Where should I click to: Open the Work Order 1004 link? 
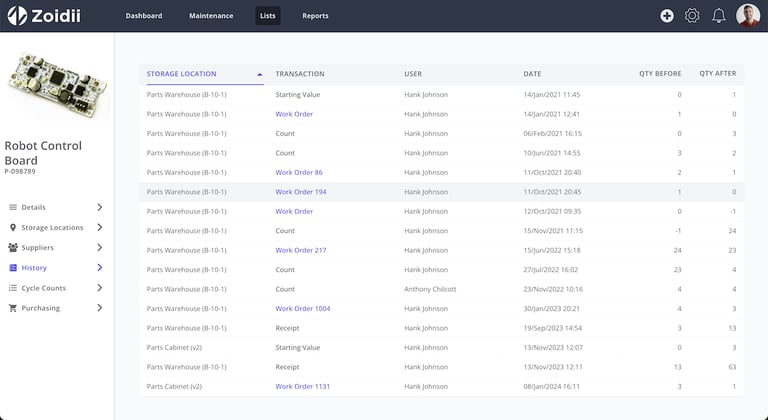[303, 308]
